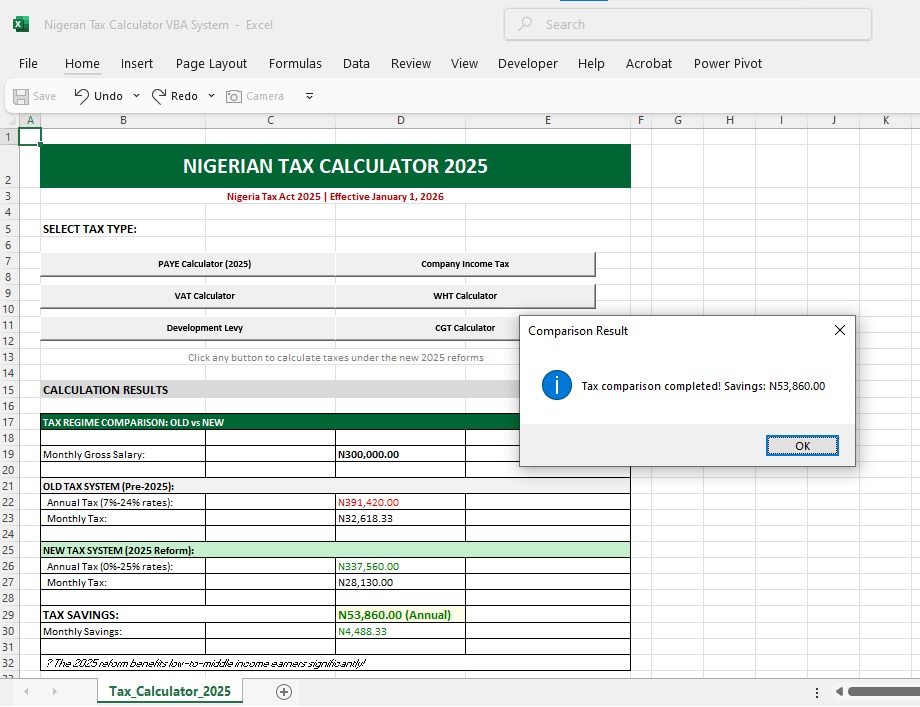920x707 pixels.
Task: Select row 19 header
Action: pos(9,454)
